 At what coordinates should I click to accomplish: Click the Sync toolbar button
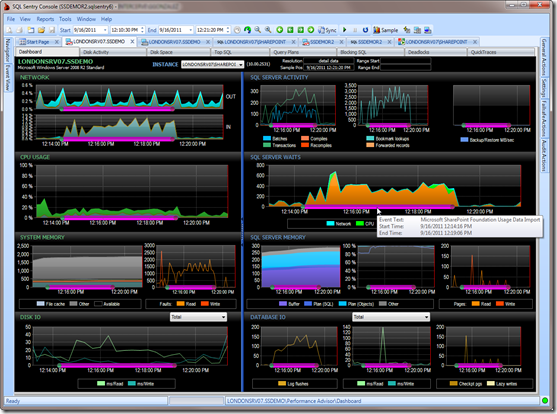coord(327,30)
